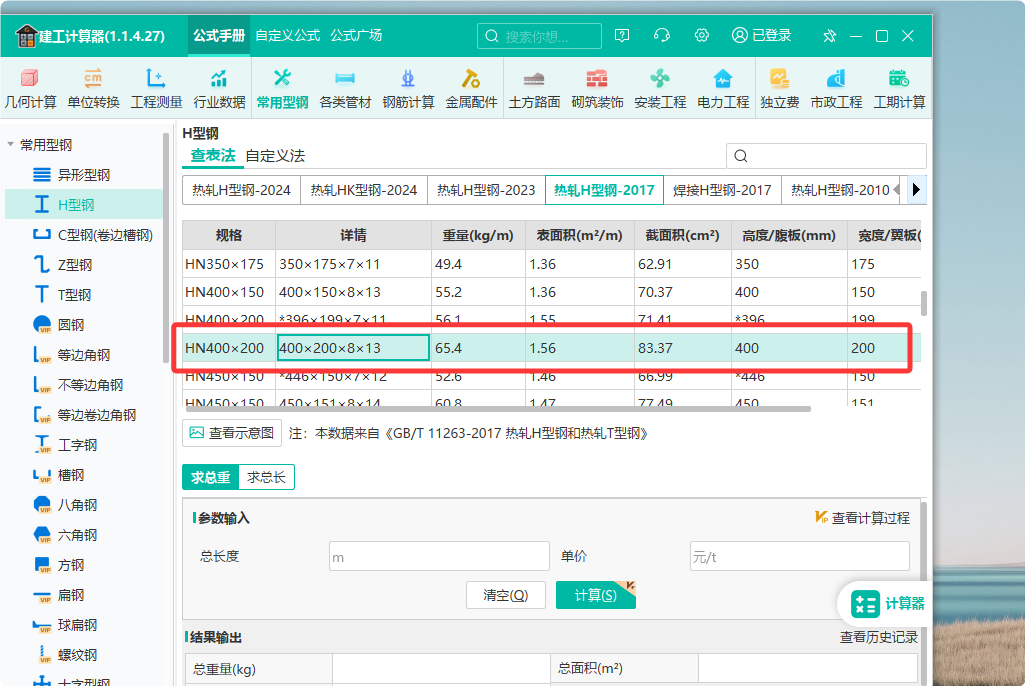Select the 热轧H型钢-2024 standard tab
The height and width of the screenshot is (686, 1025).
241,190
